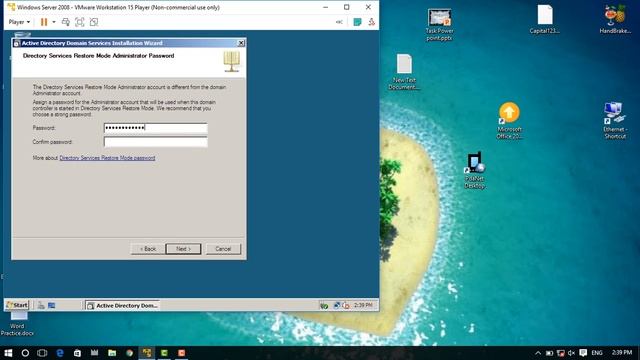Viewport: 640px width, 360px height.
Task: Click the muted volume icon in host tray
Action: tap(571, 353)
